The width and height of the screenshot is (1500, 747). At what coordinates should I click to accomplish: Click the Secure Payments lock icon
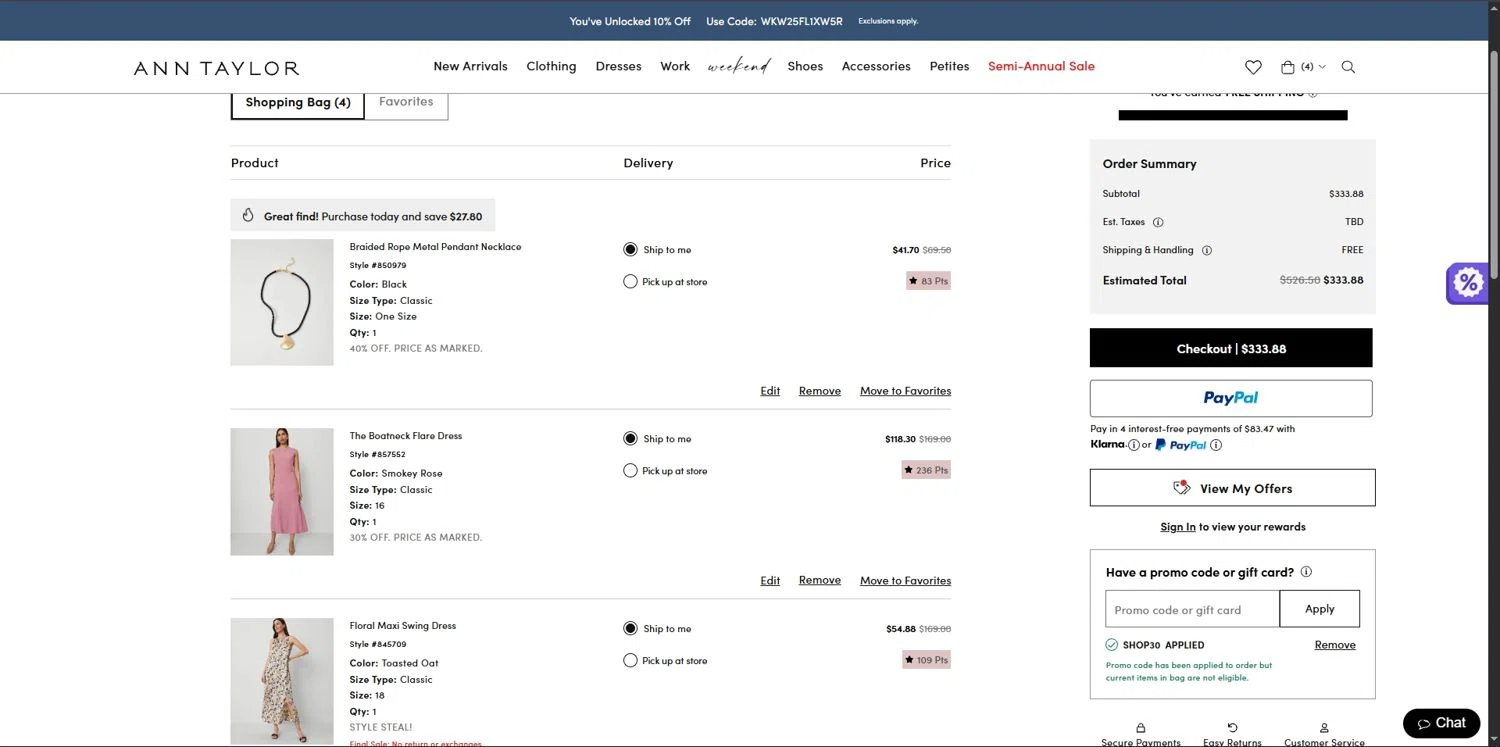[x=1141, y=728]
